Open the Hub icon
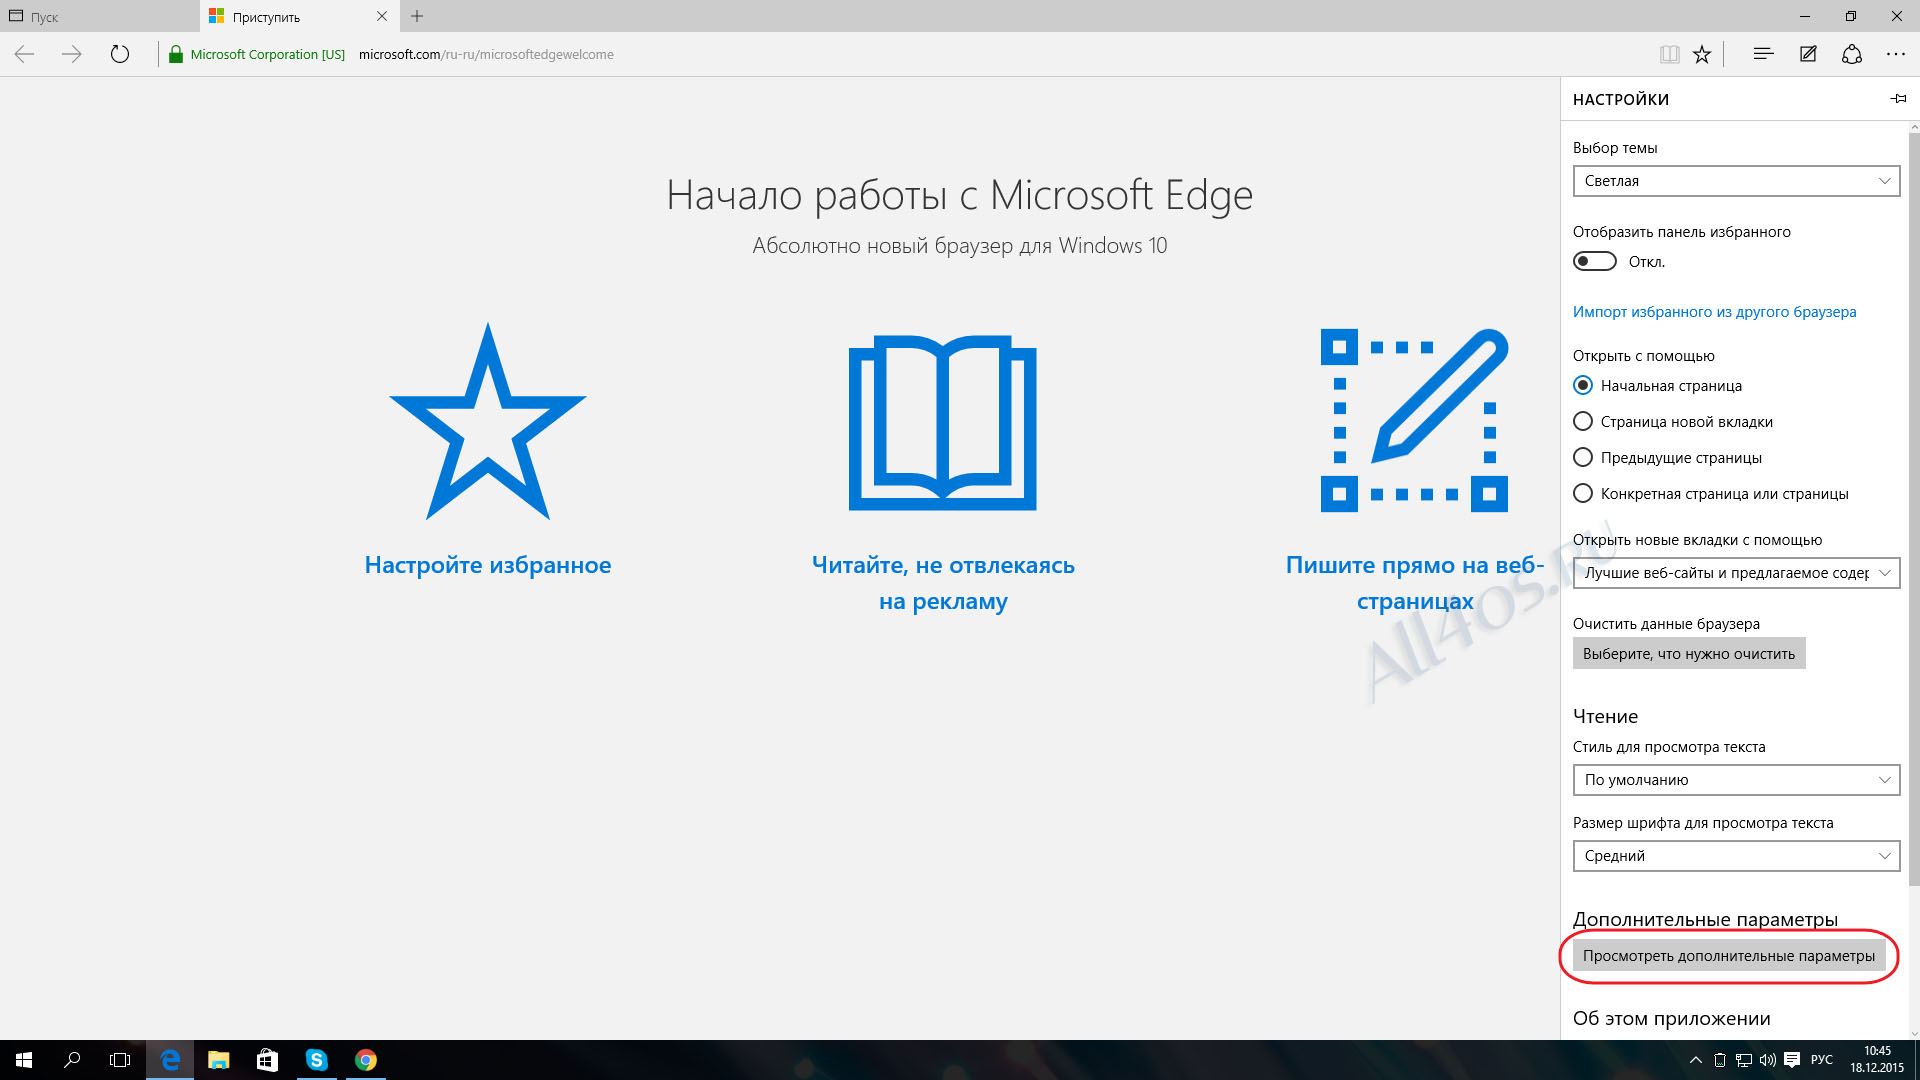The width and height of the screenshot is (1920, 1080). [x=1763, y=54]
